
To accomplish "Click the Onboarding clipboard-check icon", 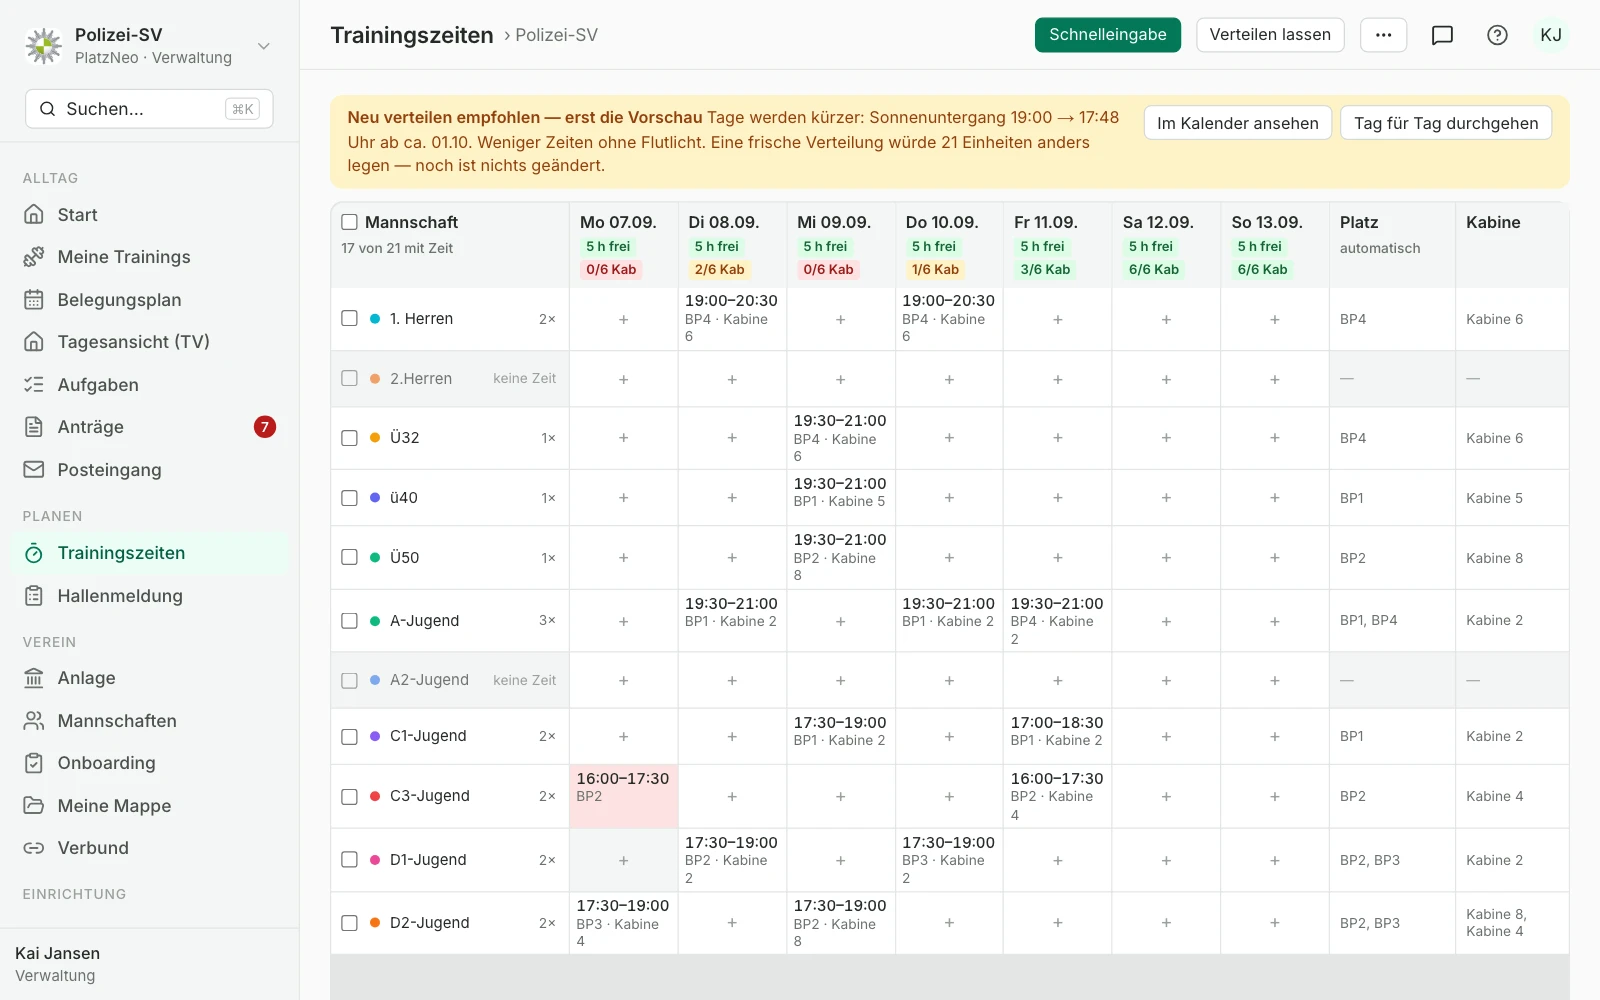I will [x=34, y=763].
